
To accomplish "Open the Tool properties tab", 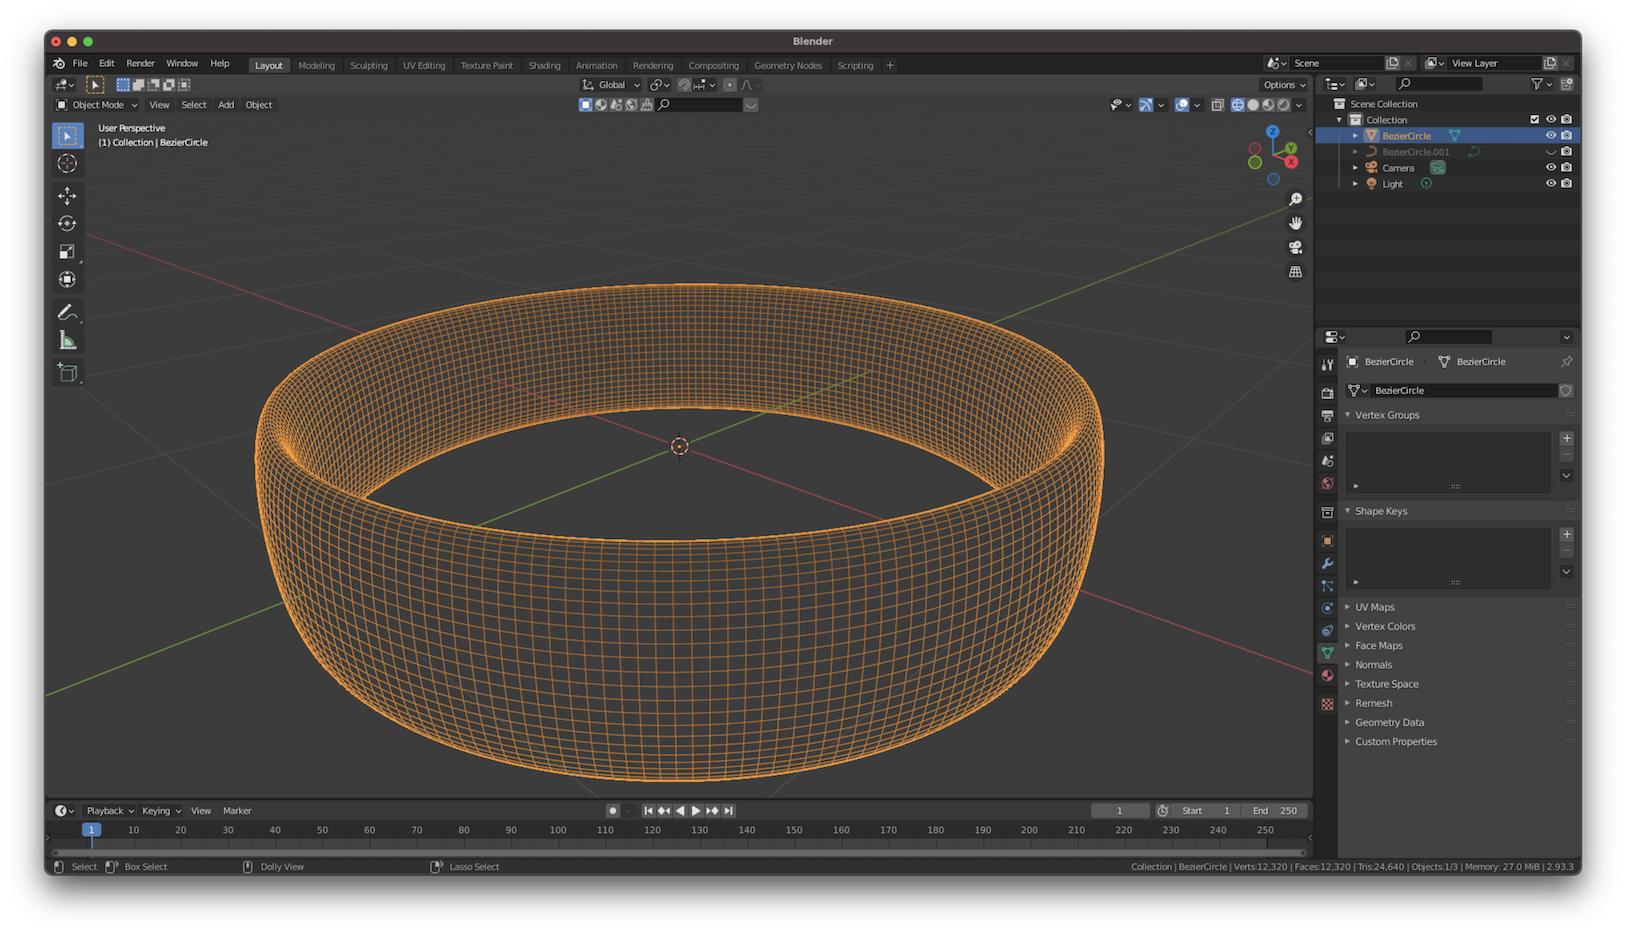I will click(x=1327, y=365).
